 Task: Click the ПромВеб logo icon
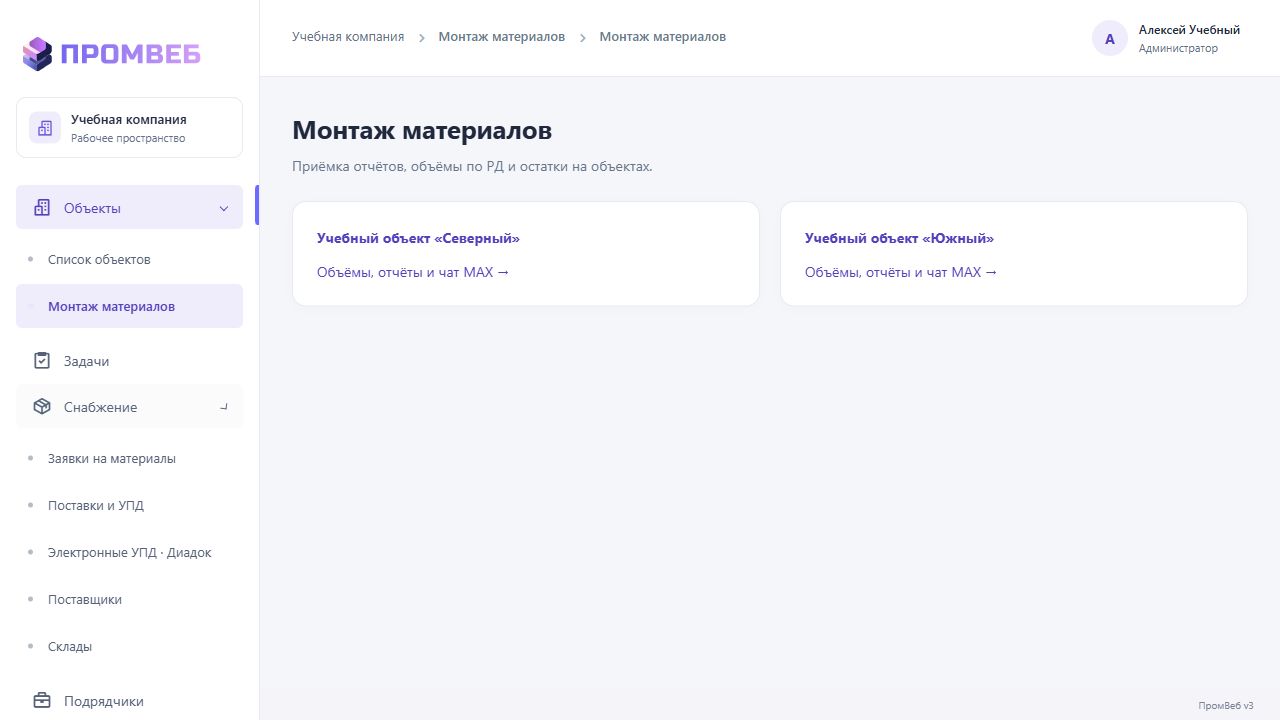pos(37,54)
